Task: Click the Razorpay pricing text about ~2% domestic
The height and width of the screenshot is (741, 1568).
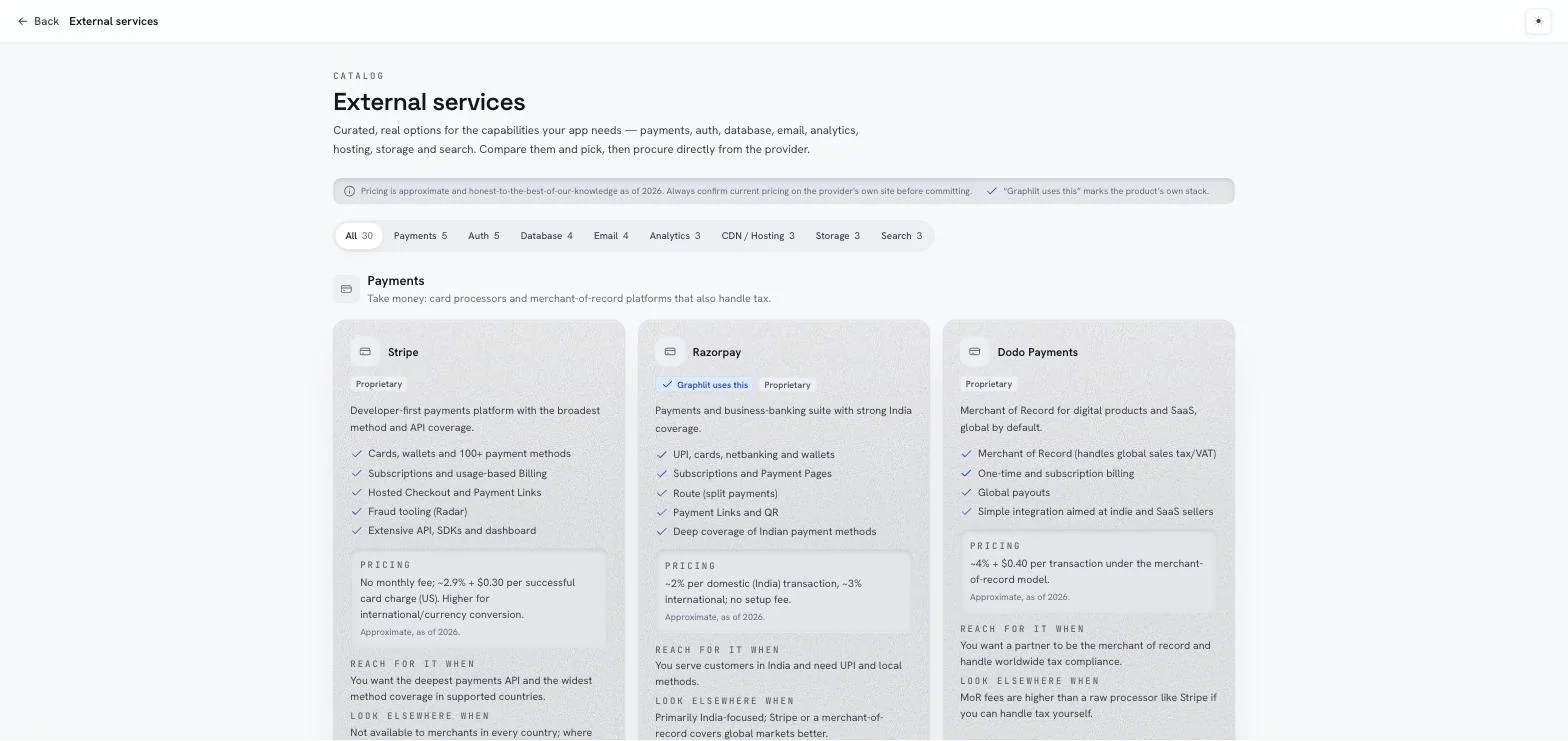Action: pos(763,592)
